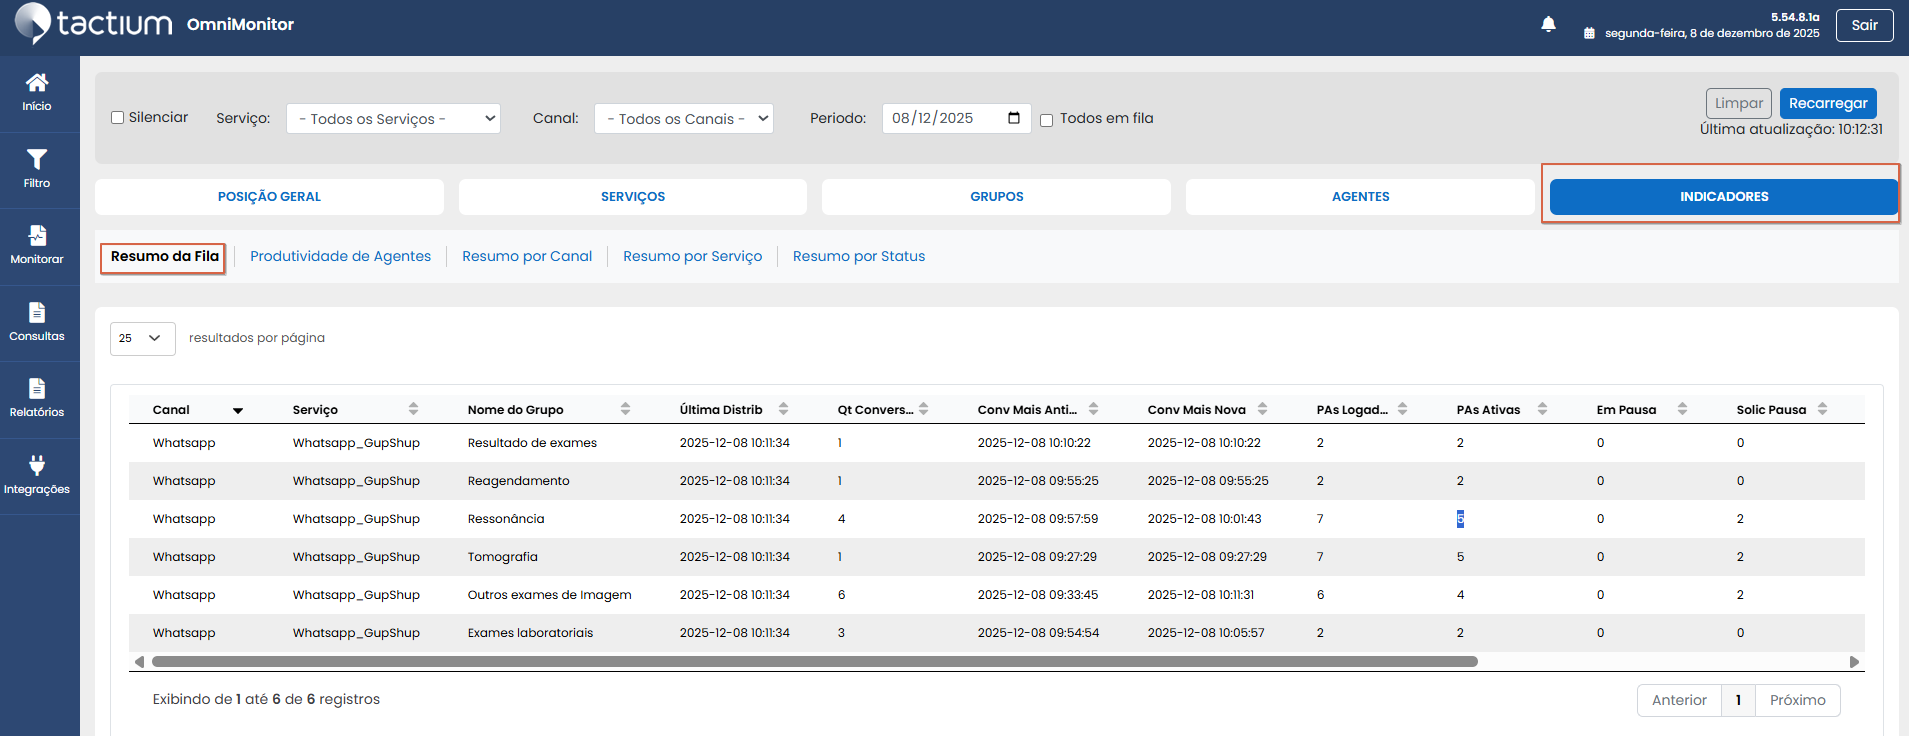This screenshot has height=736, width=1909.
Task: Expand the Serviço dropdown
Action: [393, 119]
